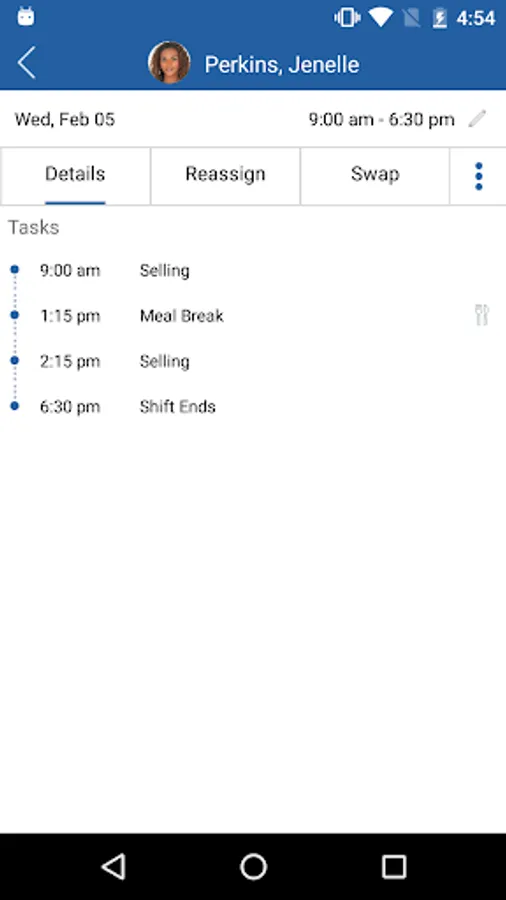506x900 pixels.
Task: Switch to the Details tab
Action: pyautogui.click(x=75, y=175)
